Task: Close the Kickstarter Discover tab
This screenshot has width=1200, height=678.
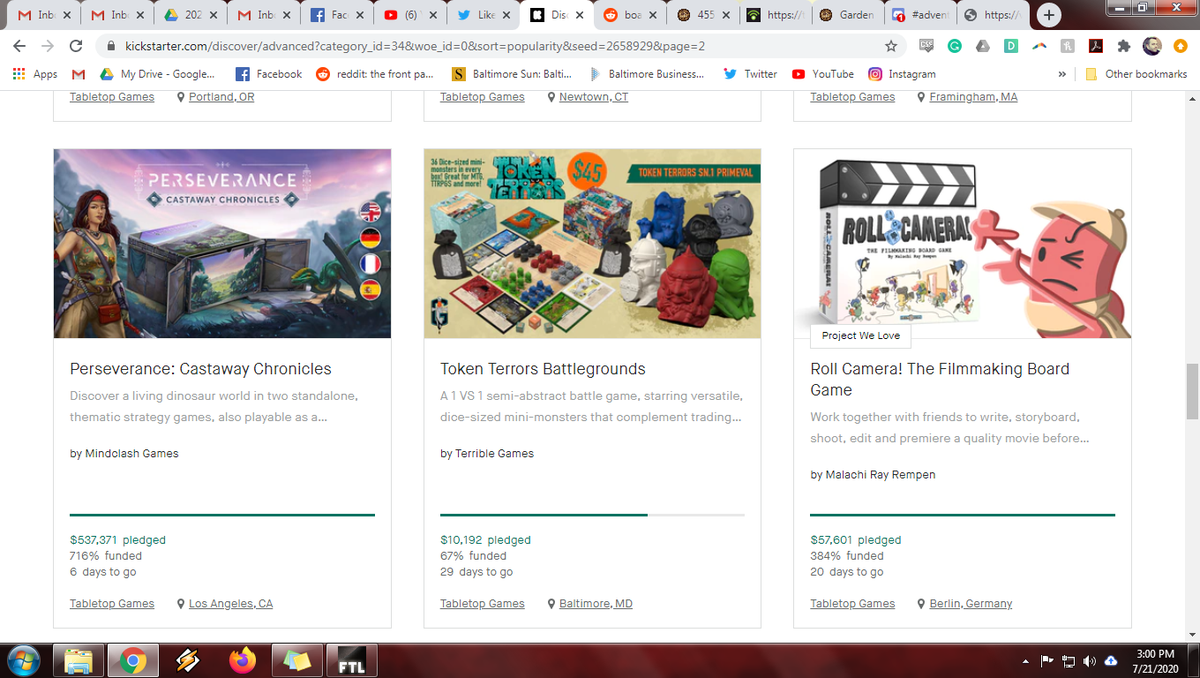Action: click(x=579, y=15)
